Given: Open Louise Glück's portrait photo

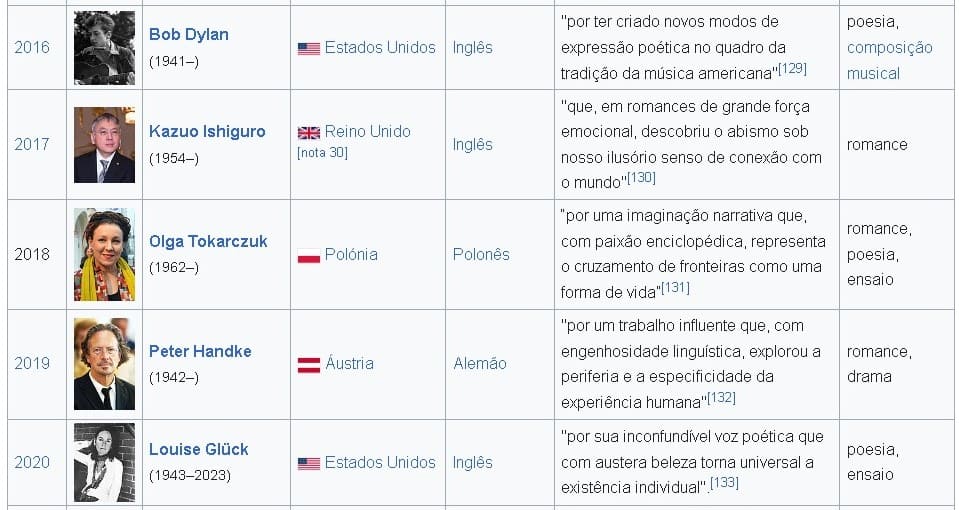Looking at the screenshot, I should point(104,462).
